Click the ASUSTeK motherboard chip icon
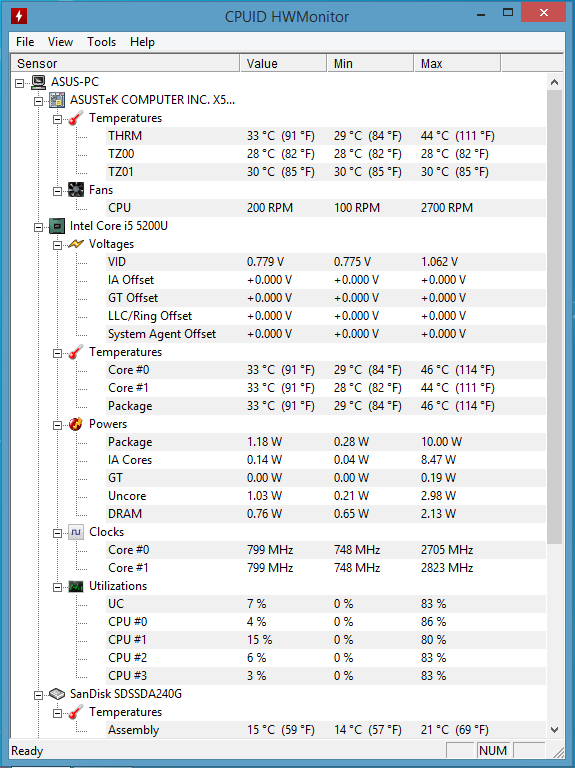Viewport: 575px width, 768px height. tap(57, 100)
